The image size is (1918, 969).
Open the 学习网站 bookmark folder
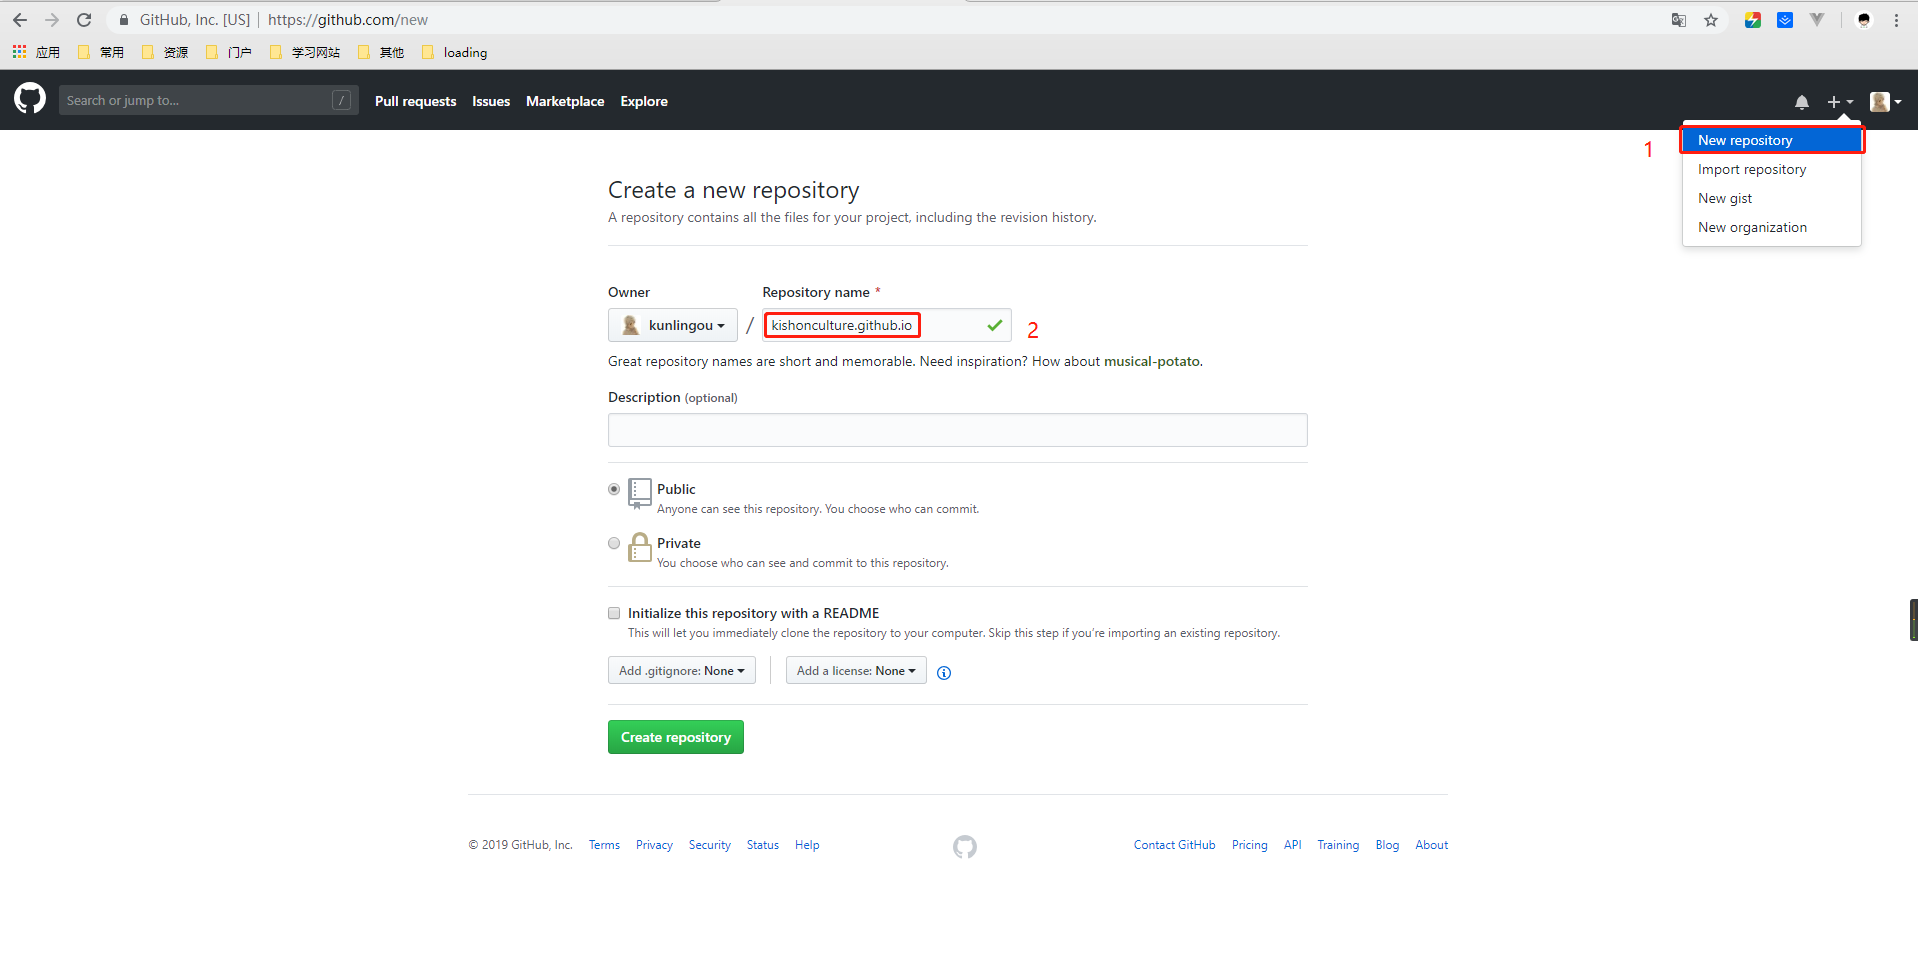click(305, 53)
